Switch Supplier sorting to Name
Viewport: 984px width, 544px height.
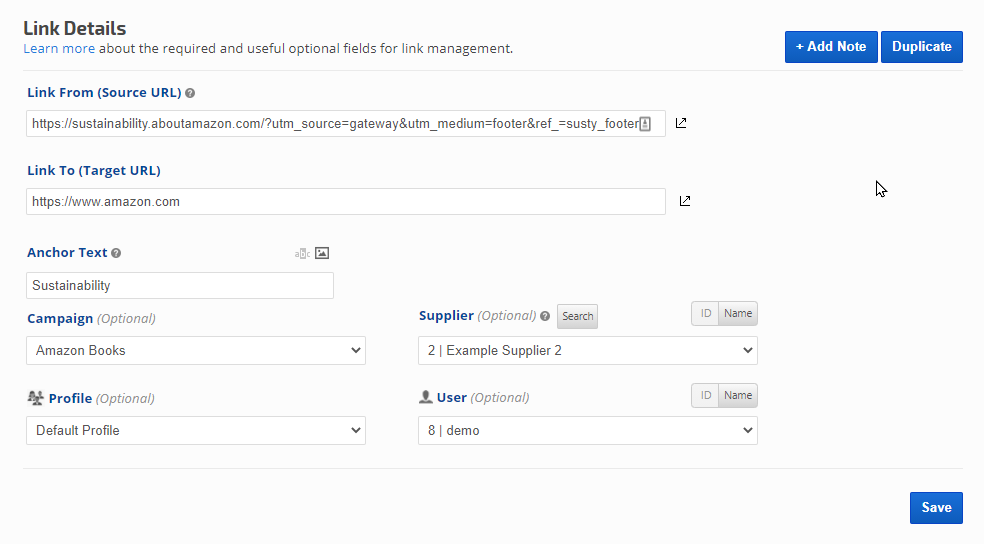point(738,314)
